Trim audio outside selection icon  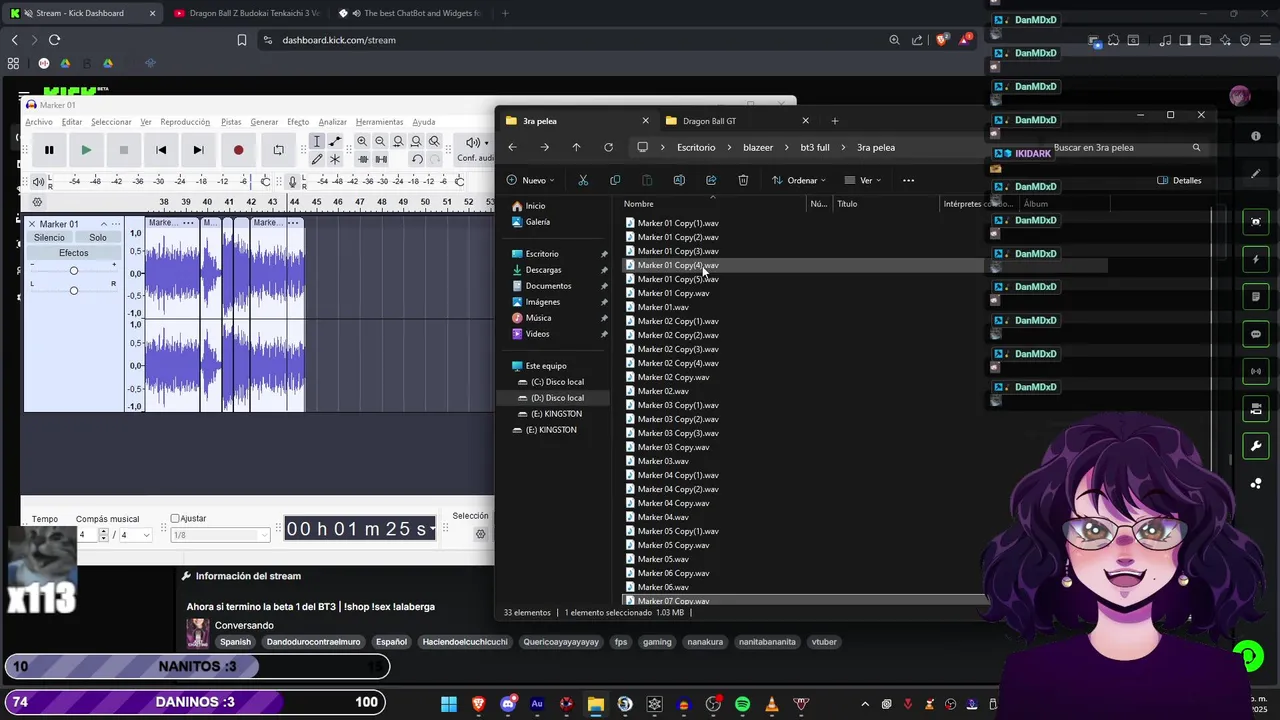(362, 159)
